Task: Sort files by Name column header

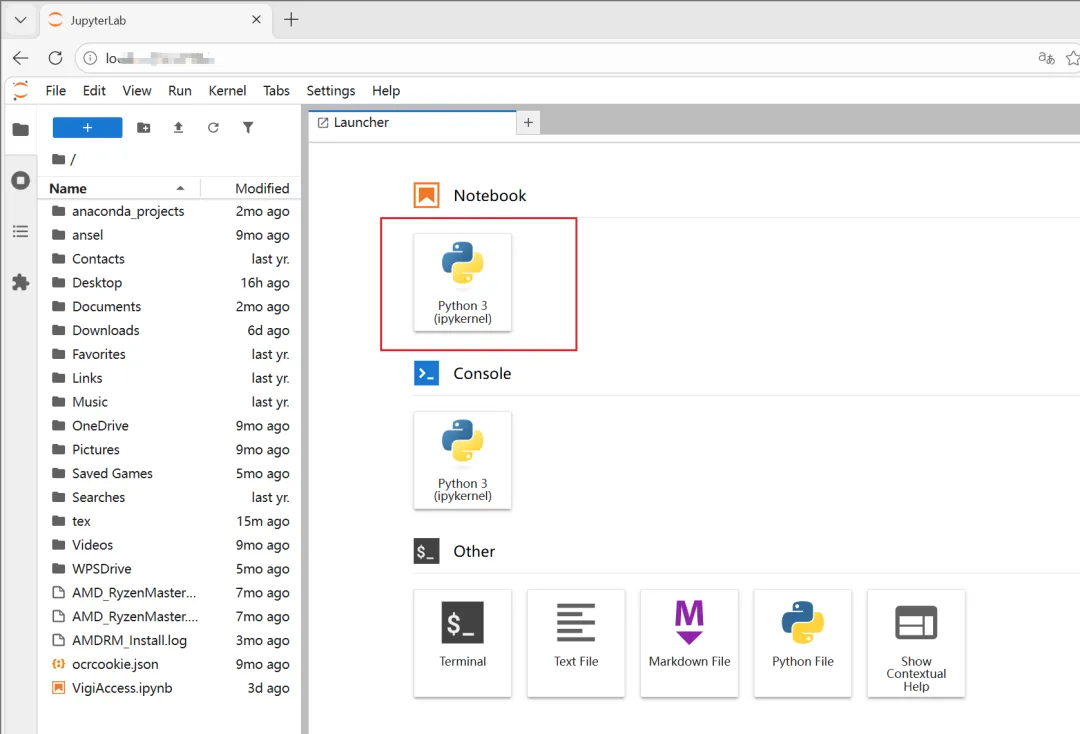Action: pos(118,188)
